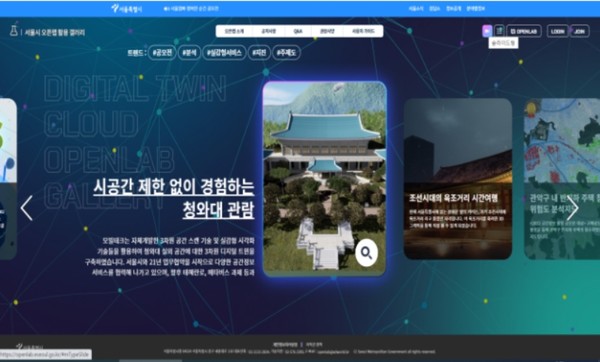Switch to list view icon beside OPENLAB

(499, 31)
